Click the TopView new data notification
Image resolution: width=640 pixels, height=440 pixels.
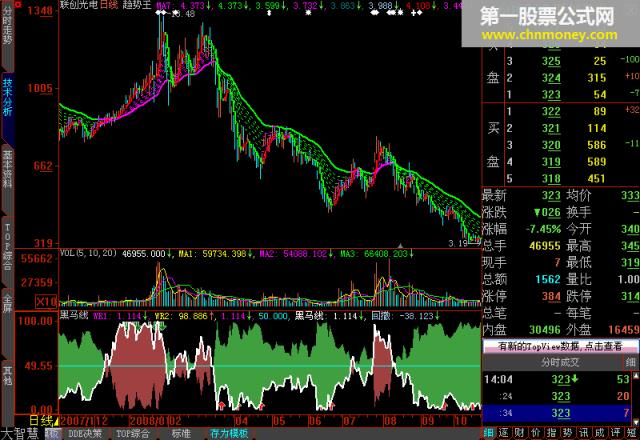(x=560, y=346)
